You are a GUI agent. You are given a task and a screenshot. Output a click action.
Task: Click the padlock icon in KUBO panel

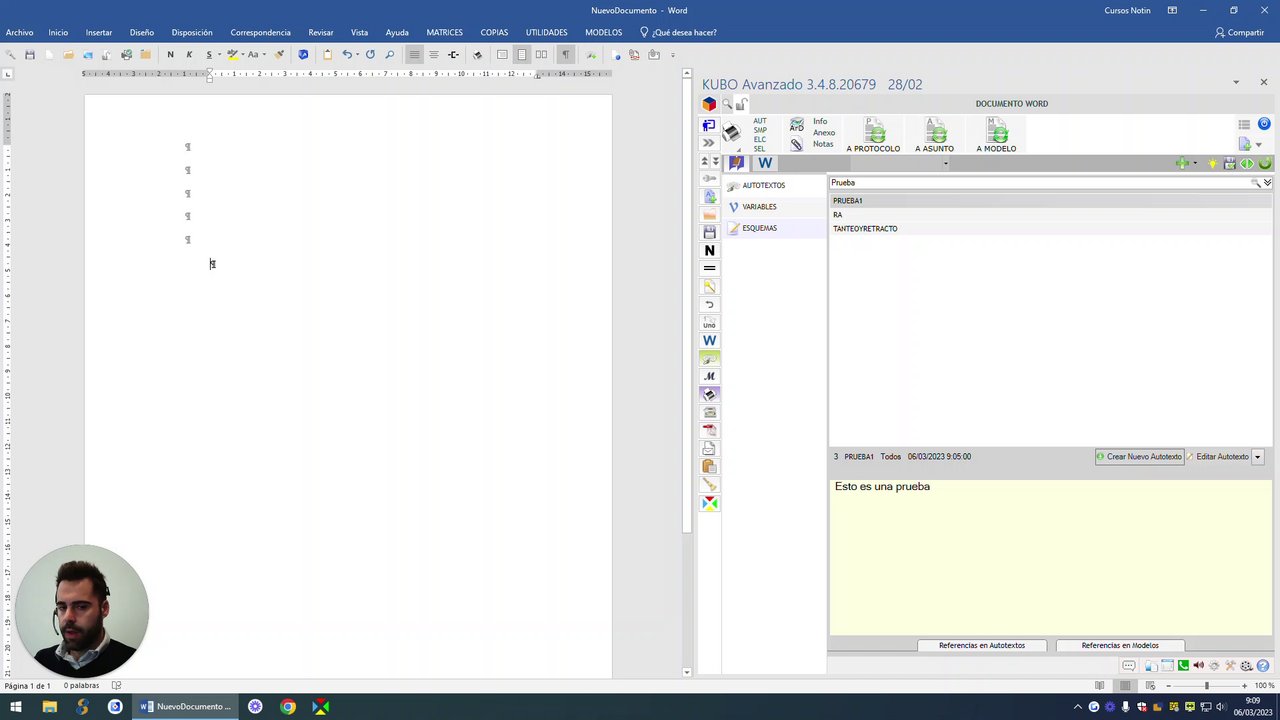point(741,104)
